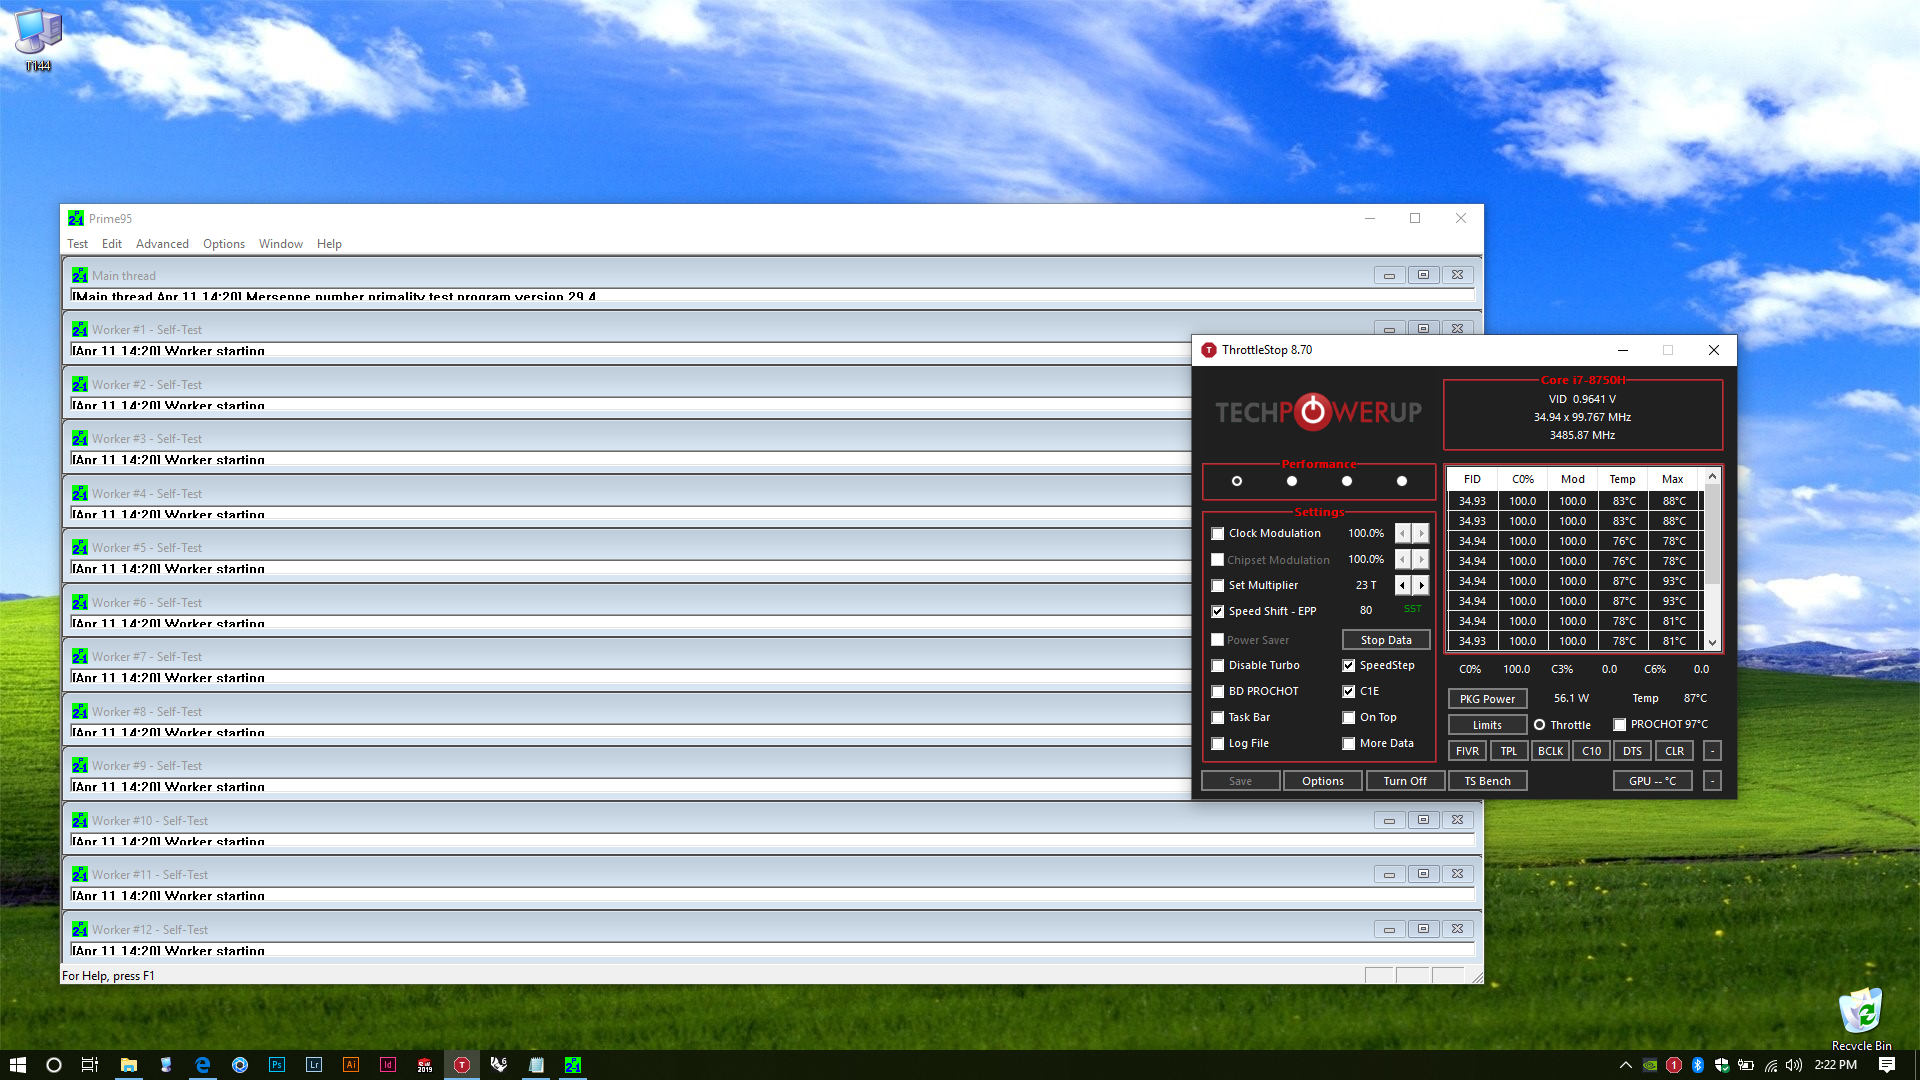
Task: Open the FIVR settings button
Action: [1467, 751]
